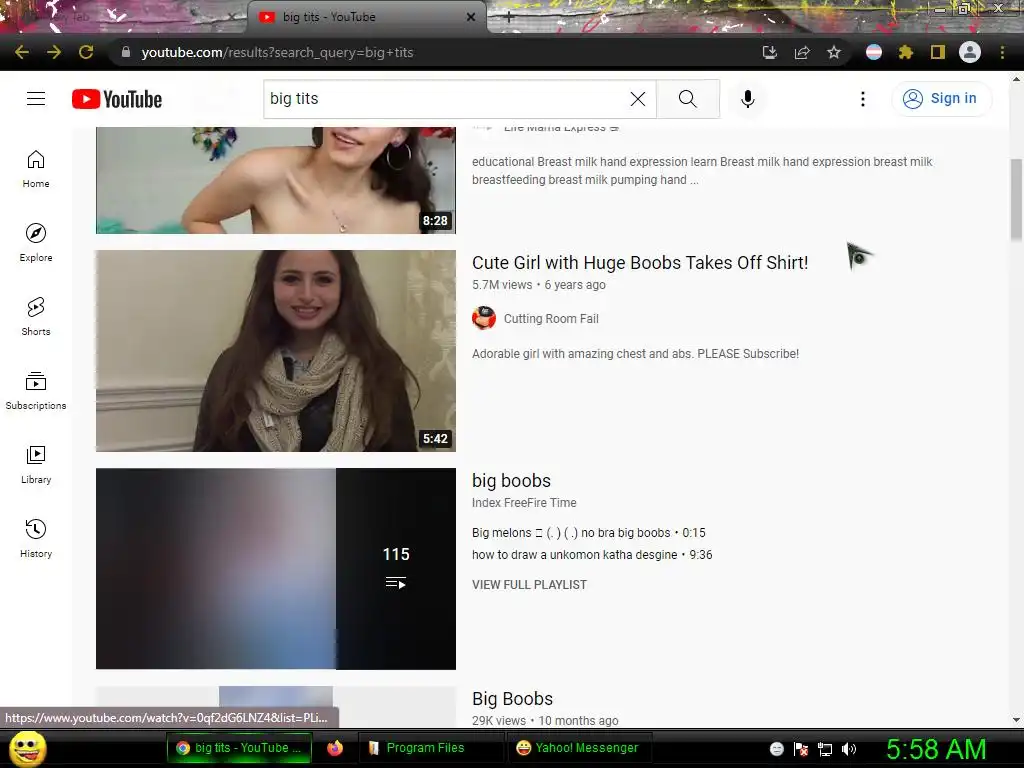Open Explore in sidebar
Screen dimensions: 1024x768
coord(36,242)
